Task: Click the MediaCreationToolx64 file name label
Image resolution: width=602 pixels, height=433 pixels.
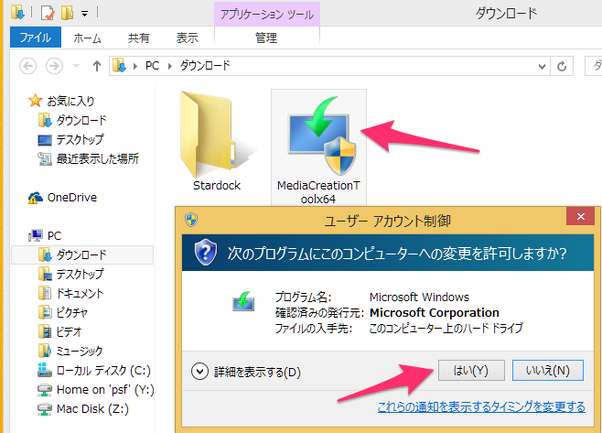Action: (x=318, y=192)
